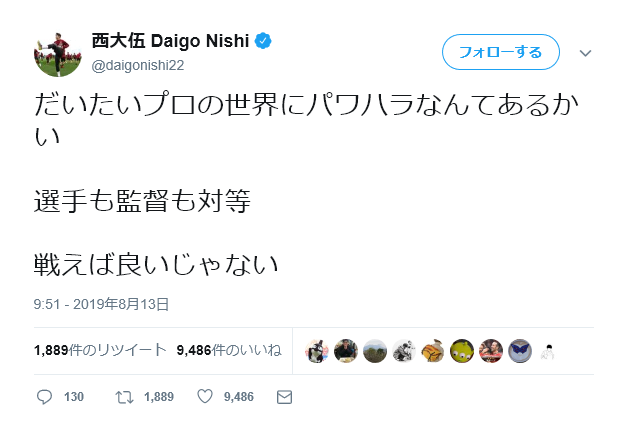Like the tweet with the heart icon

point(205,396)
